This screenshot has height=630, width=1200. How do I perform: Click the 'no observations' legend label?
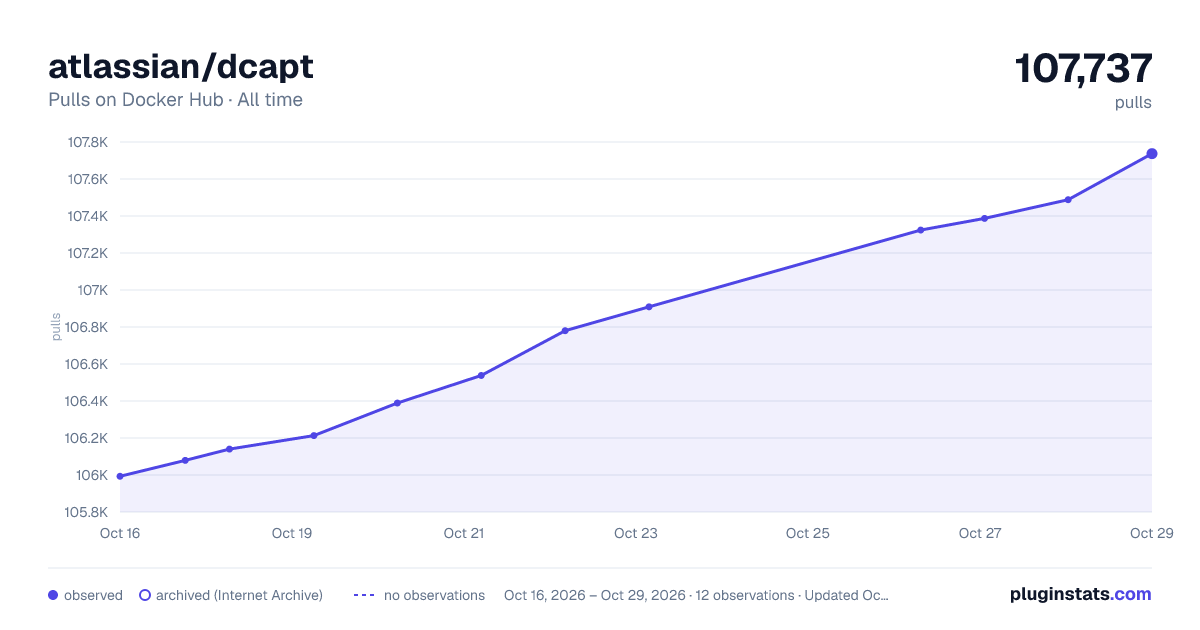tap(434, 595)
